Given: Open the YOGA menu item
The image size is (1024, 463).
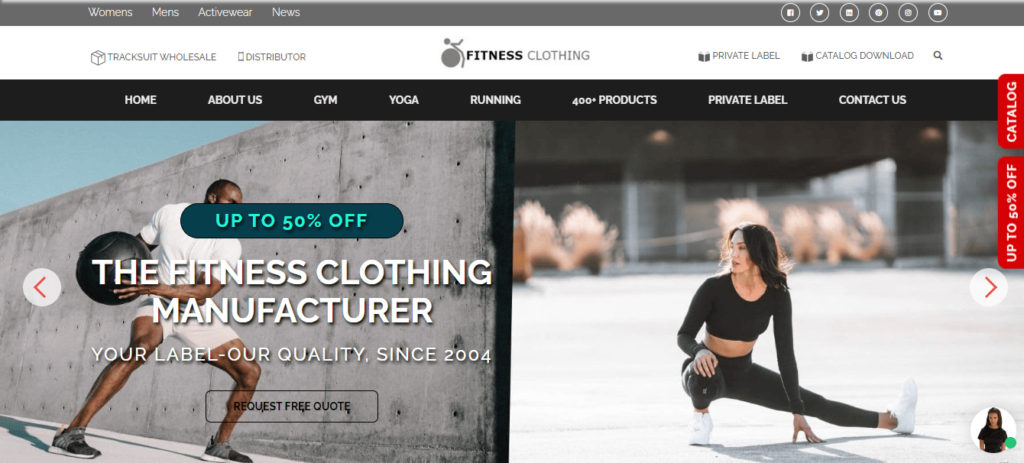Looking at the screenshot, I should point(404,100).
